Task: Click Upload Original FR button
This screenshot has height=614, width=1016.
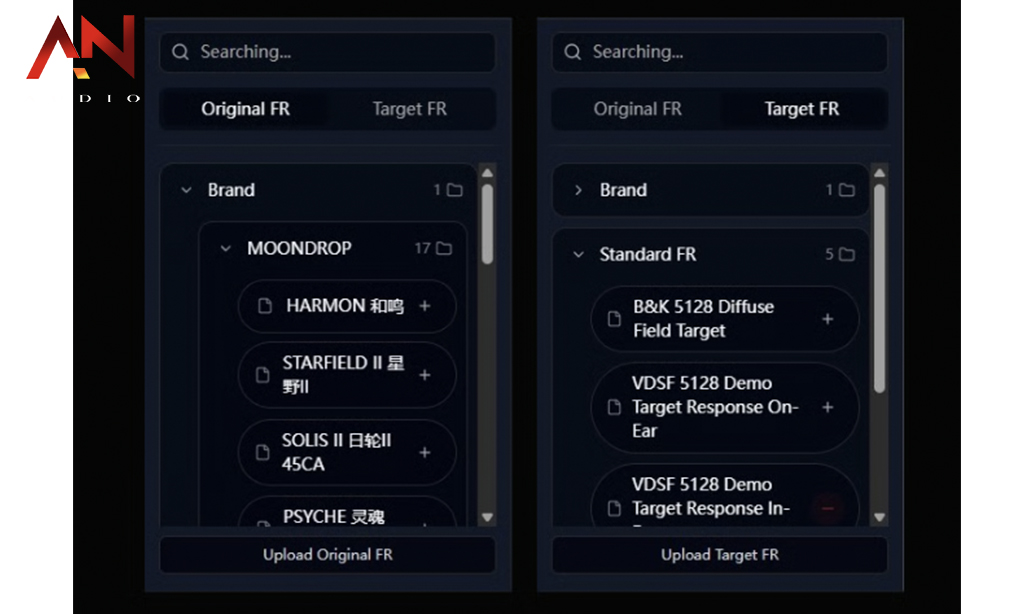Action: tap(328, 554)
